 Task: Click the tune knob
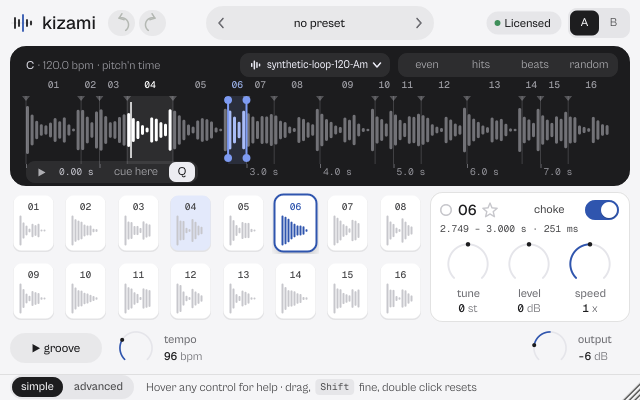tap(468, 263)
